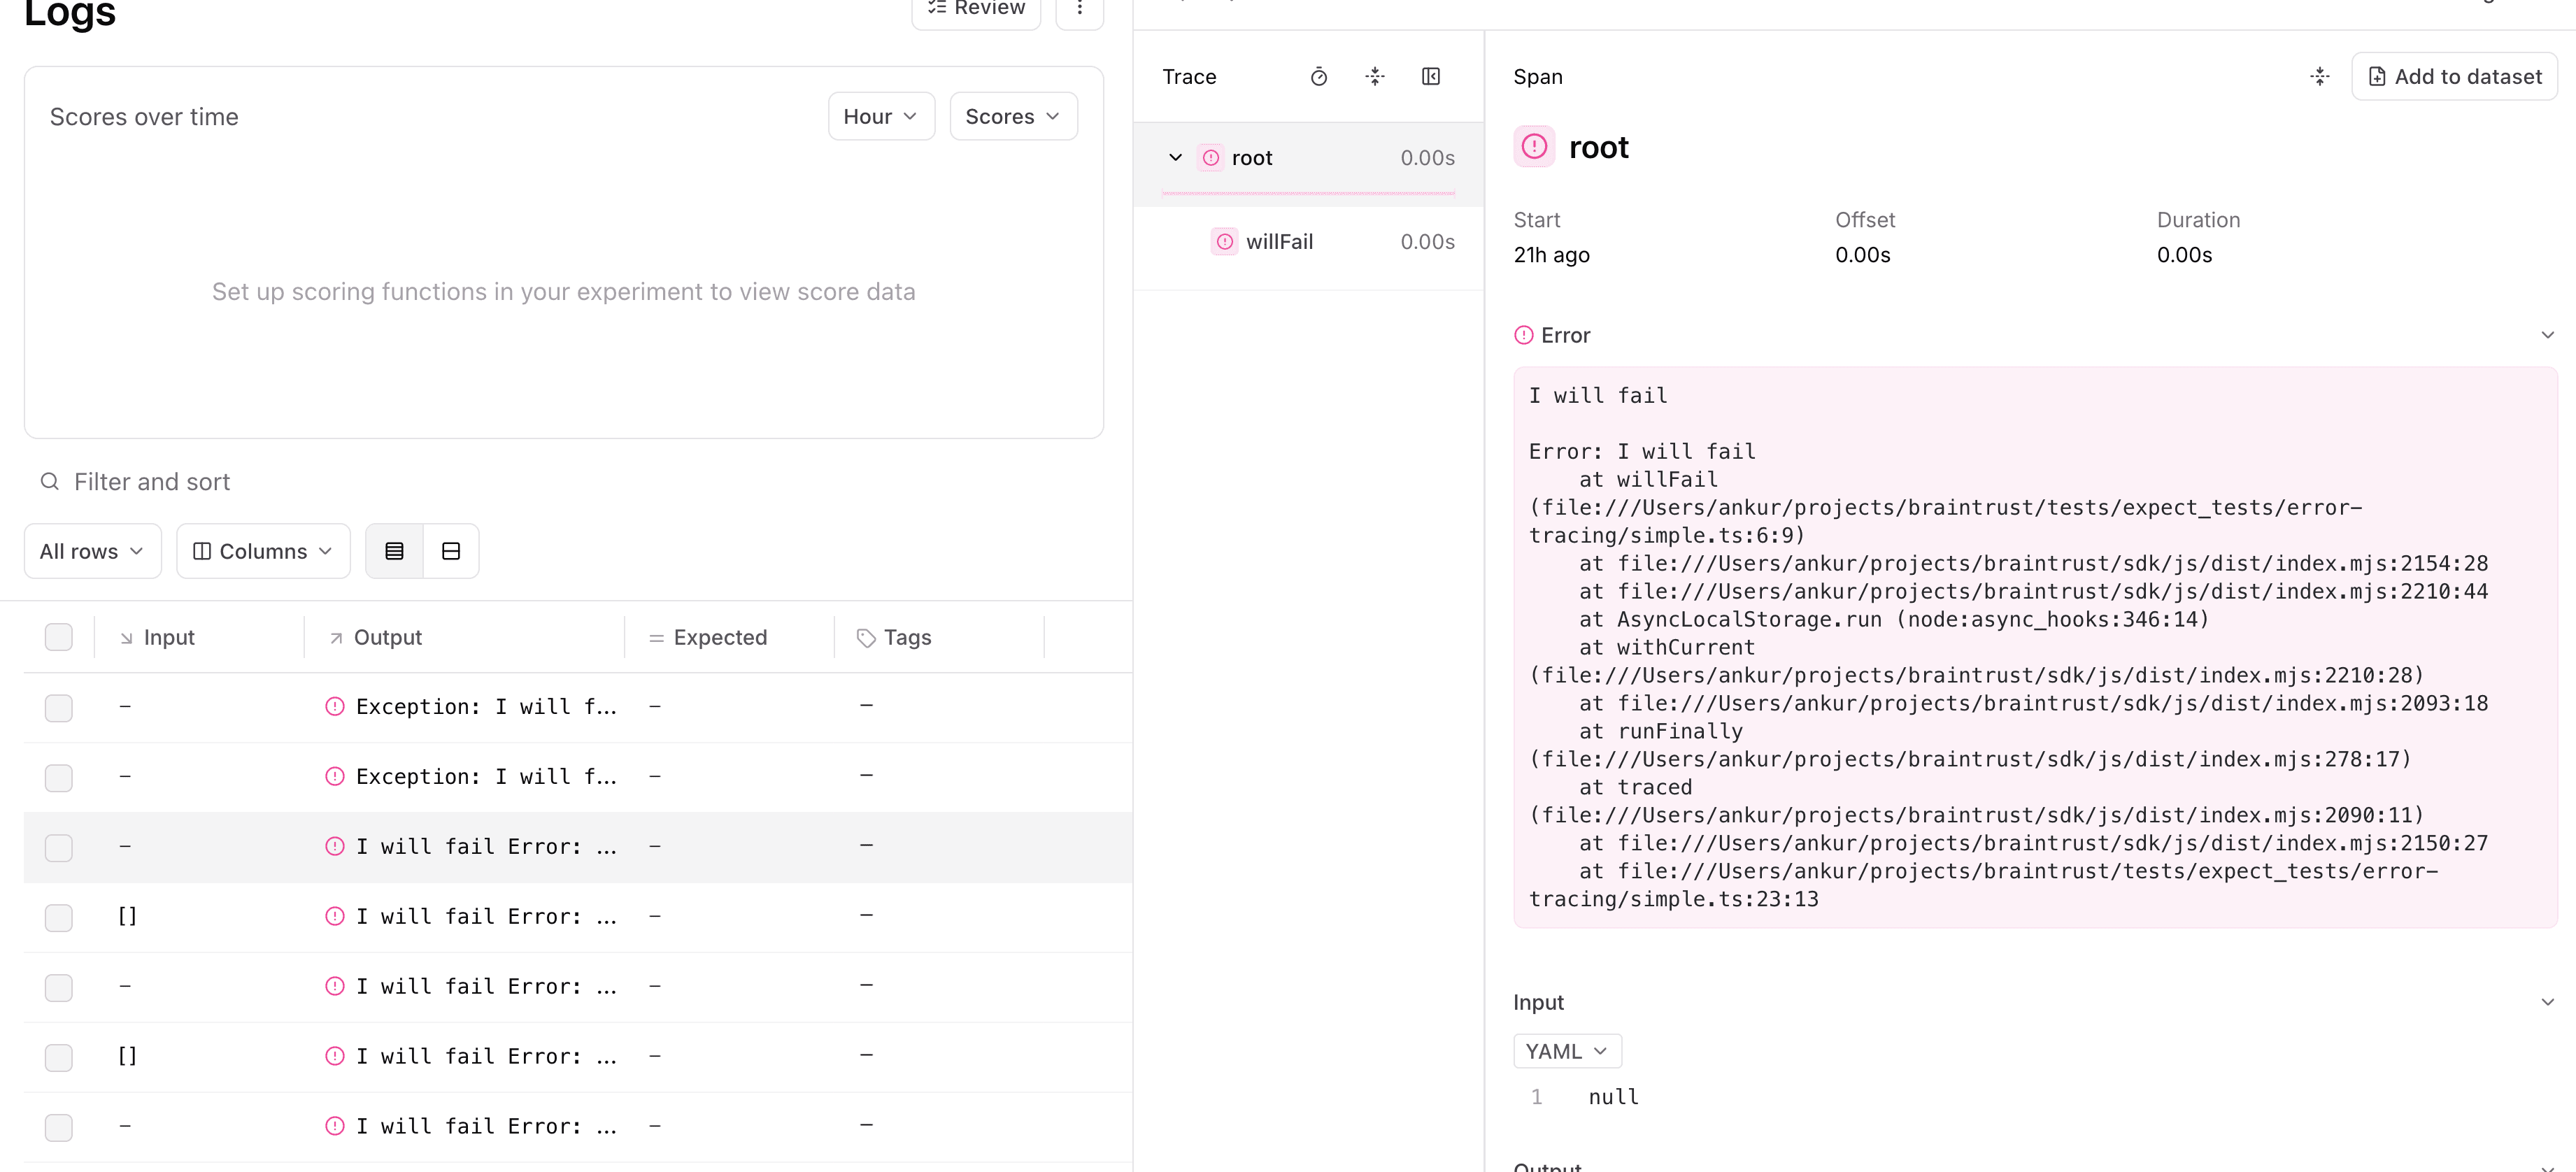
Task: Hide the trace side panel
Action: 1431,76
